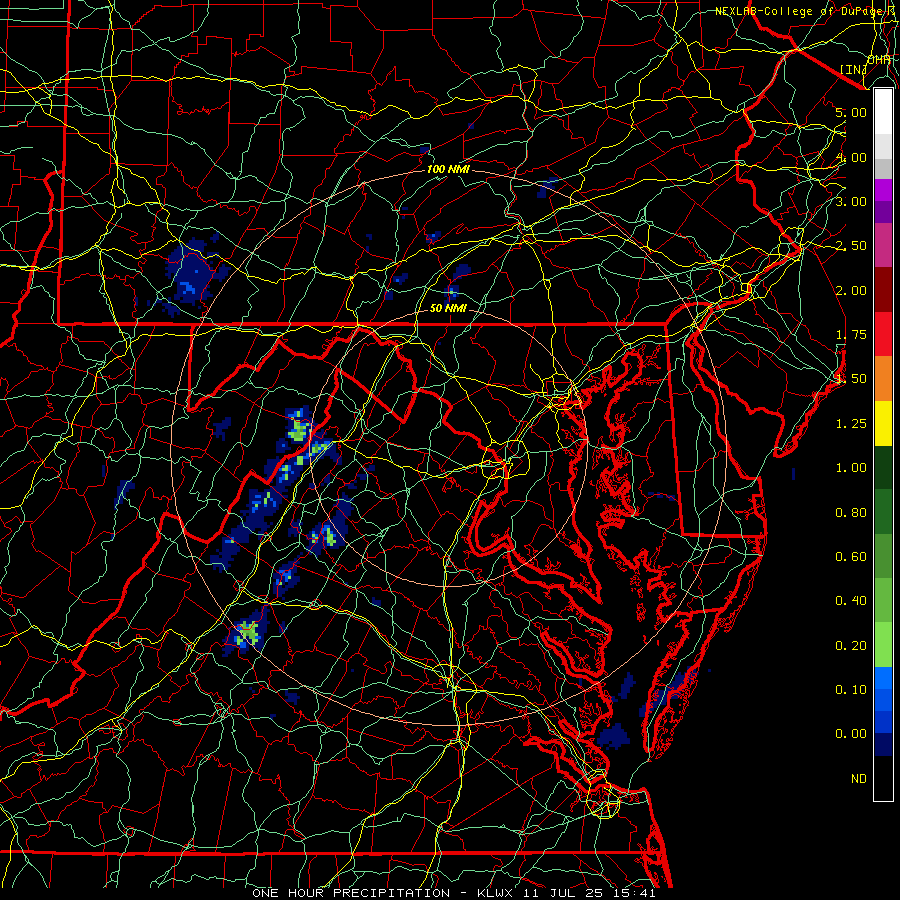Select the white color swatch at legend top
900x900 pixels.
[883, 112]
